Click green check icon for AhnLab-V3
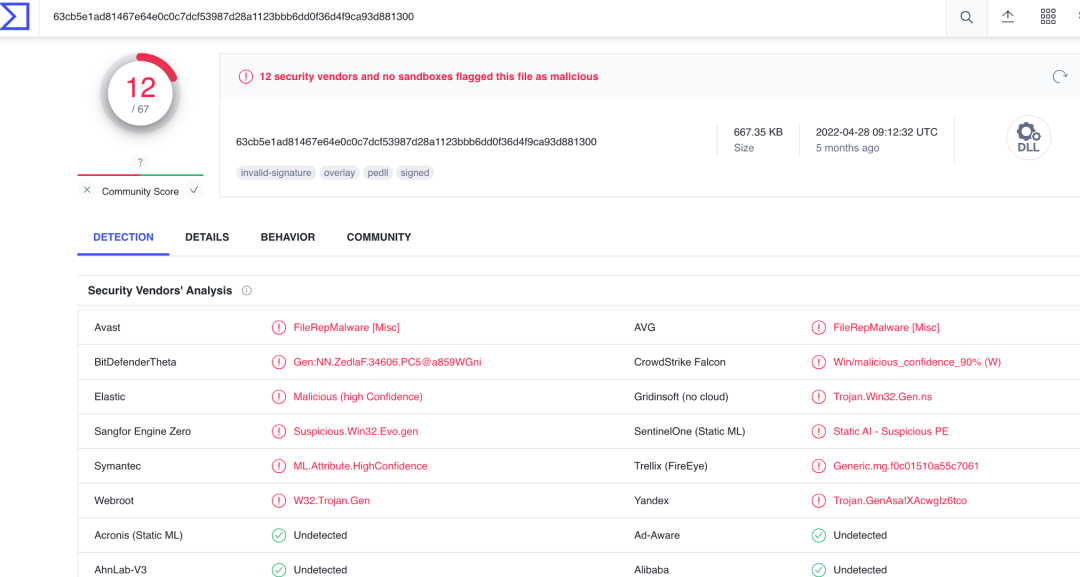Viewport: 1080px width, 577px height. (279, 569)
